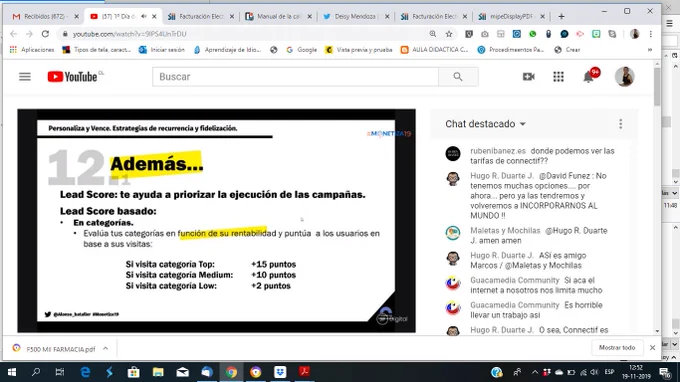The height and width of the screenshot is (382, 680).
Task: Click Maletas y Mochilas chat username
Action: pos(505,231)
